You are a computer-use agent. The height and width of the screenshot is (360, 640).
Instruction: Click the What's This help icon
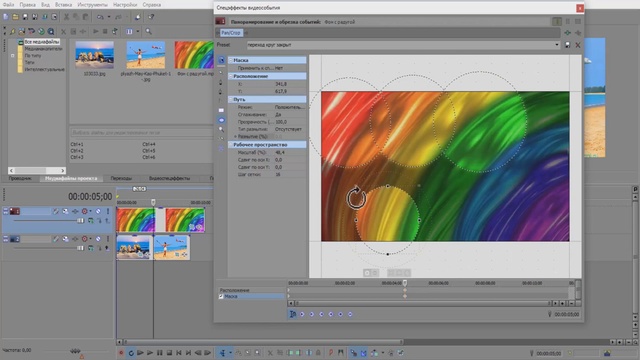[x=151, y=17]
